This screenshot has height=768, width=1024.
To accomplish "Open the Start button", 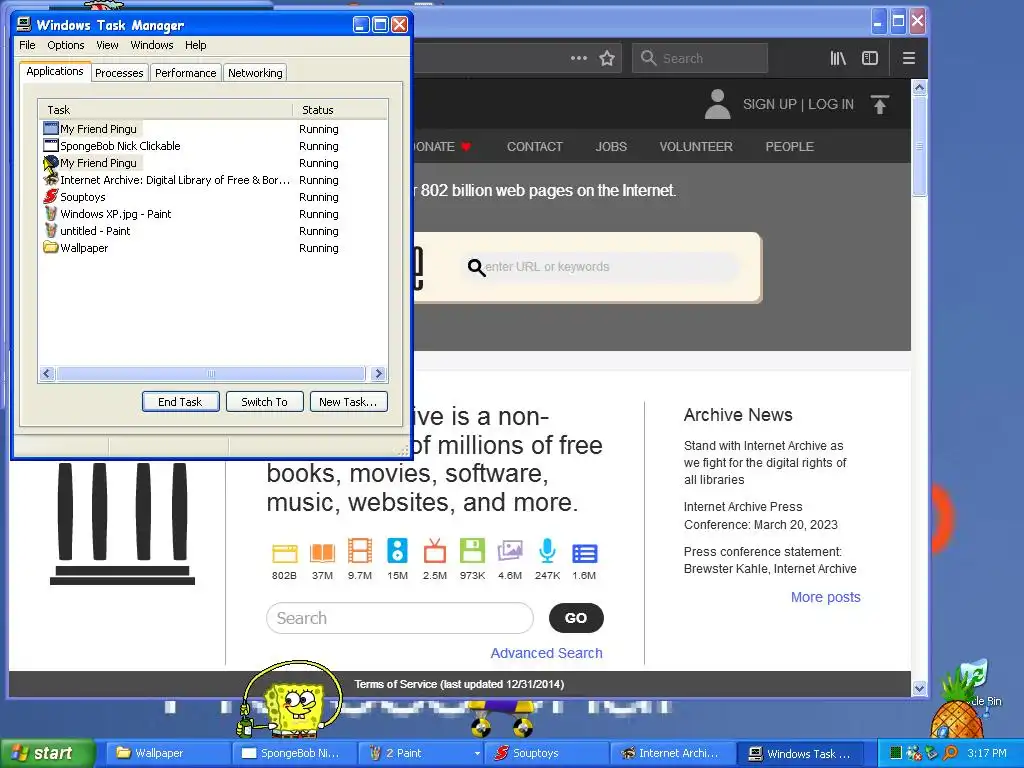I will [48, 753].
